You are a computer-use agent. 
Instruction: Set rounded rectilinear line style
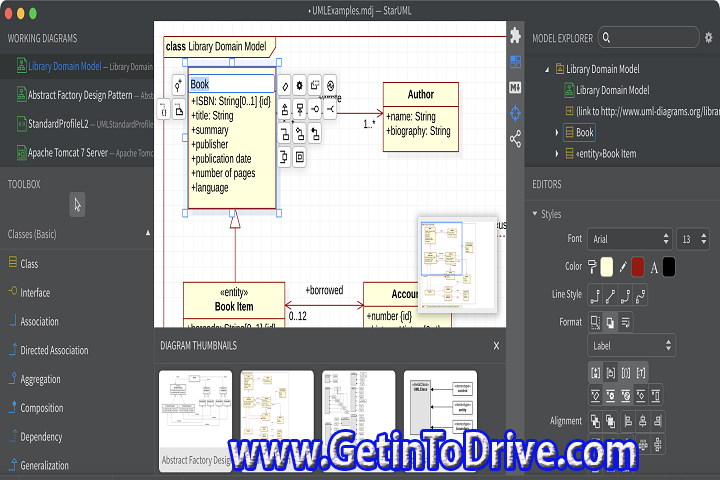tap(625, 296)
